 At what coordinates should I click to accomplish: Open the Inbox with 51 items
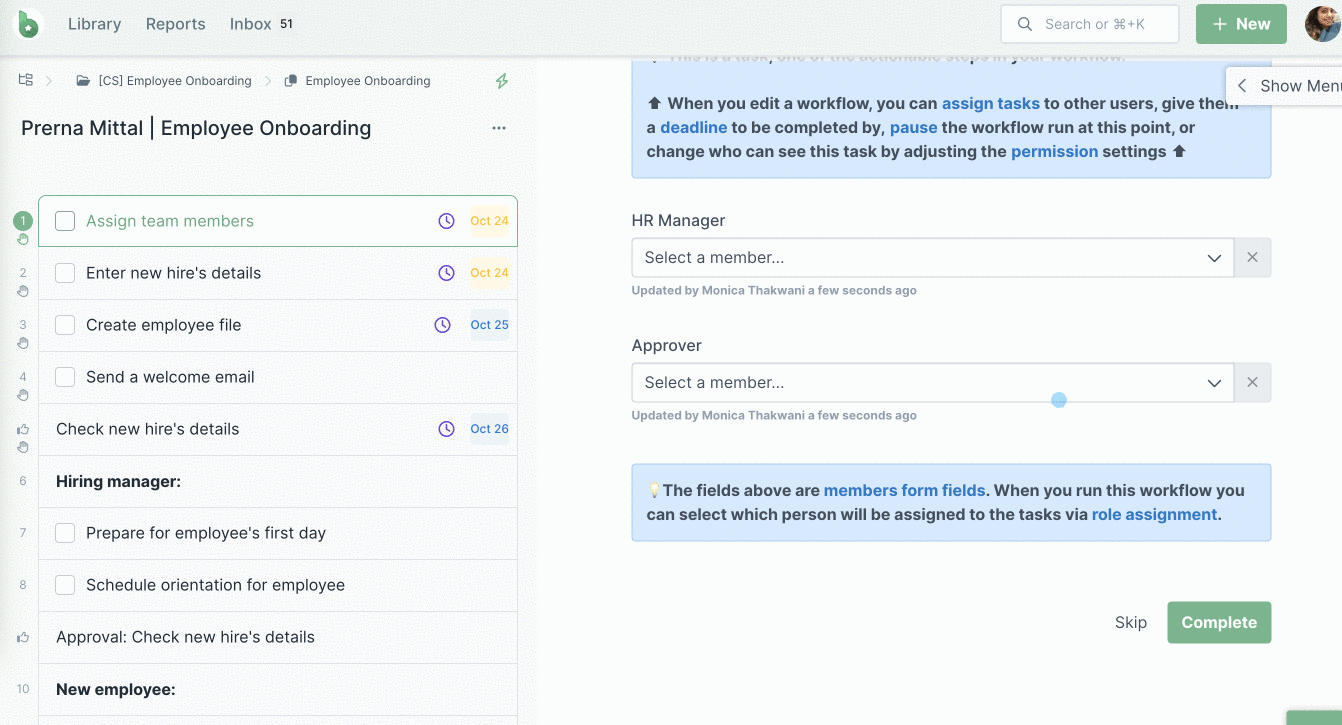point(261,24)
